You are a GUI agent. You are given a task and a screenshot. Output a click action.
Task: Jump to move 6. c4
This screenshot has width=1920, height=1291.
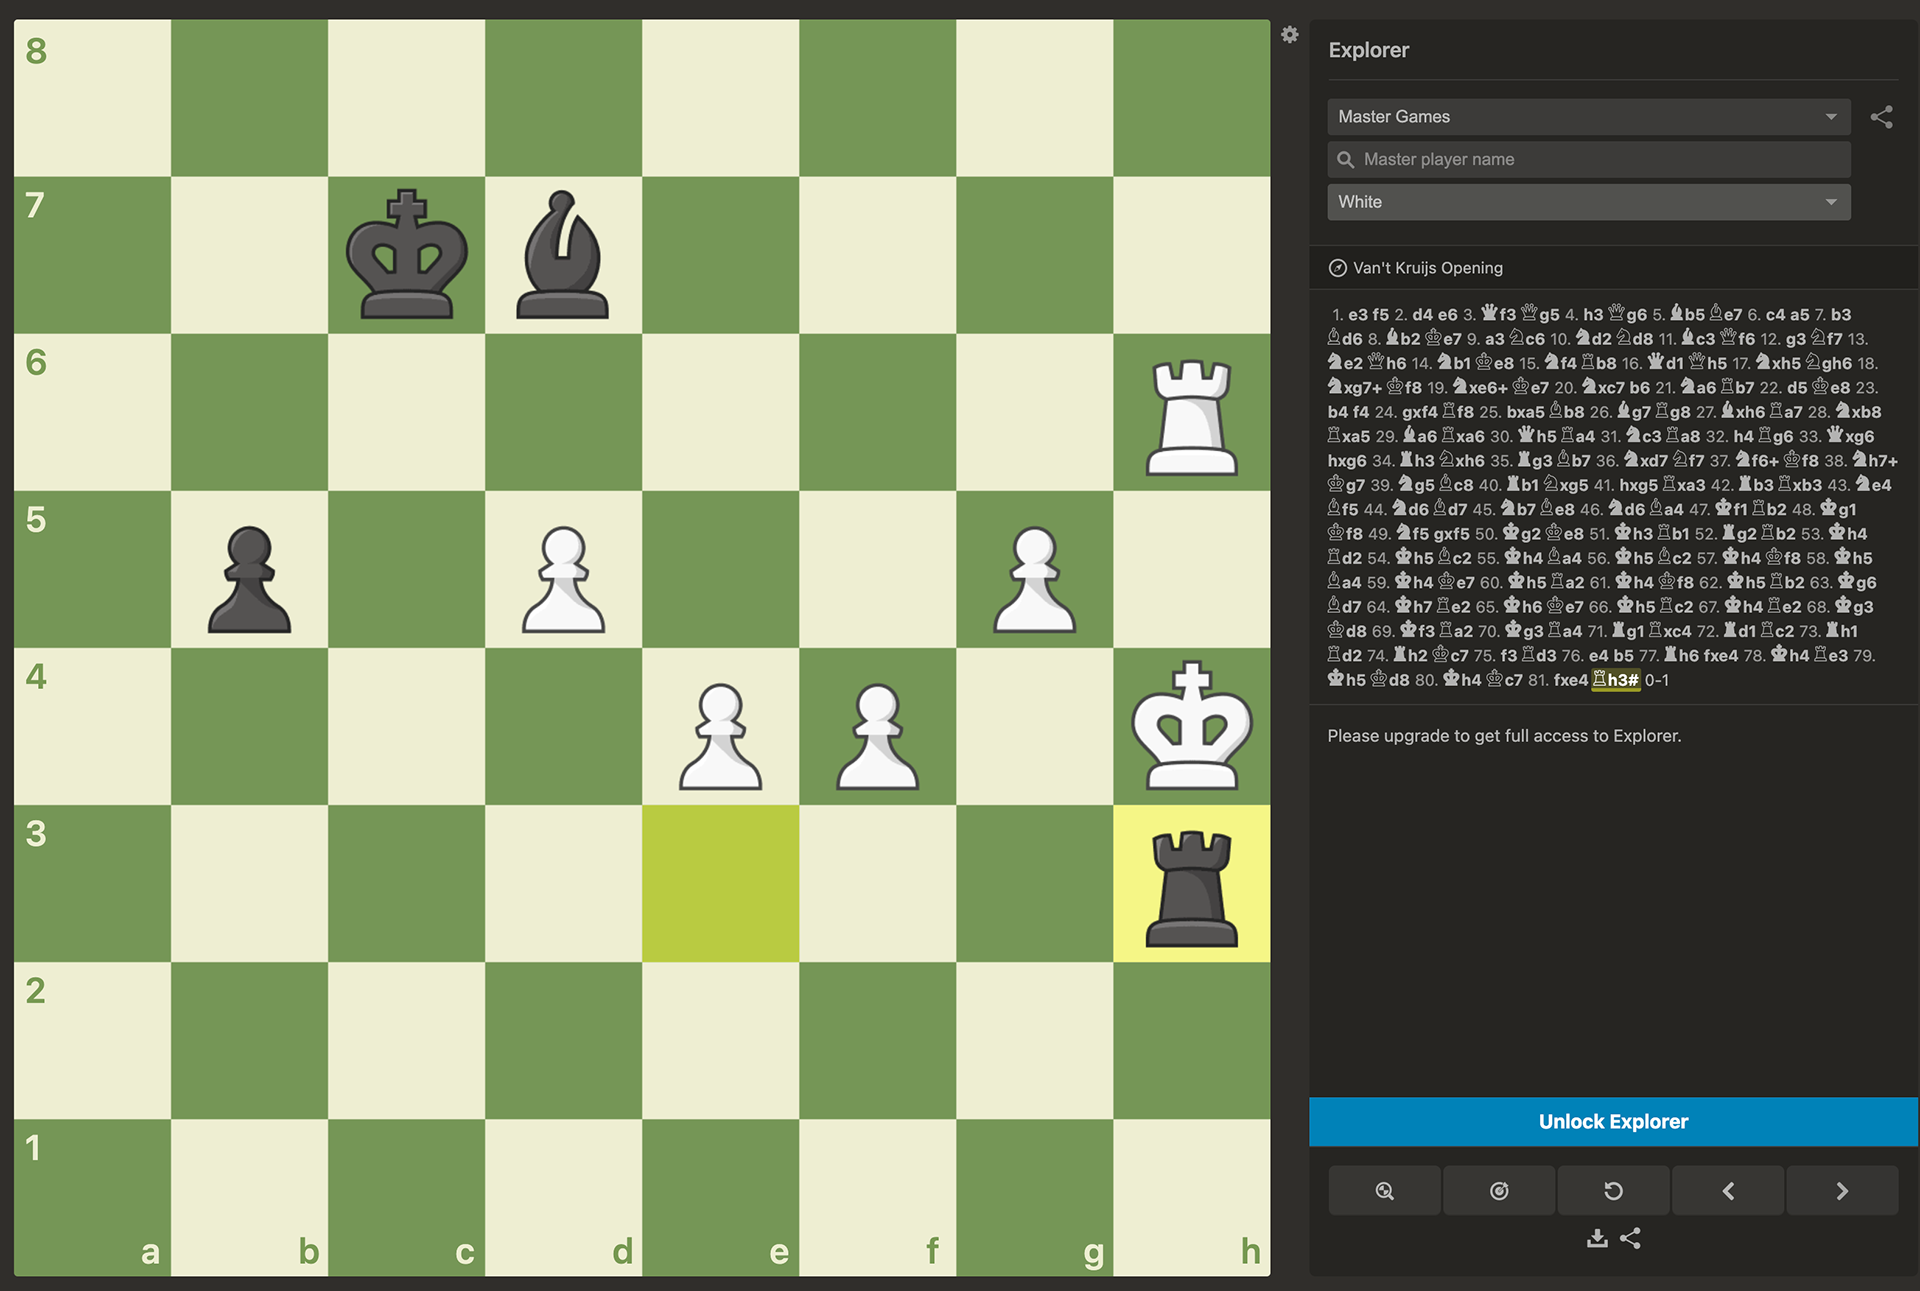coord(1776,314)
